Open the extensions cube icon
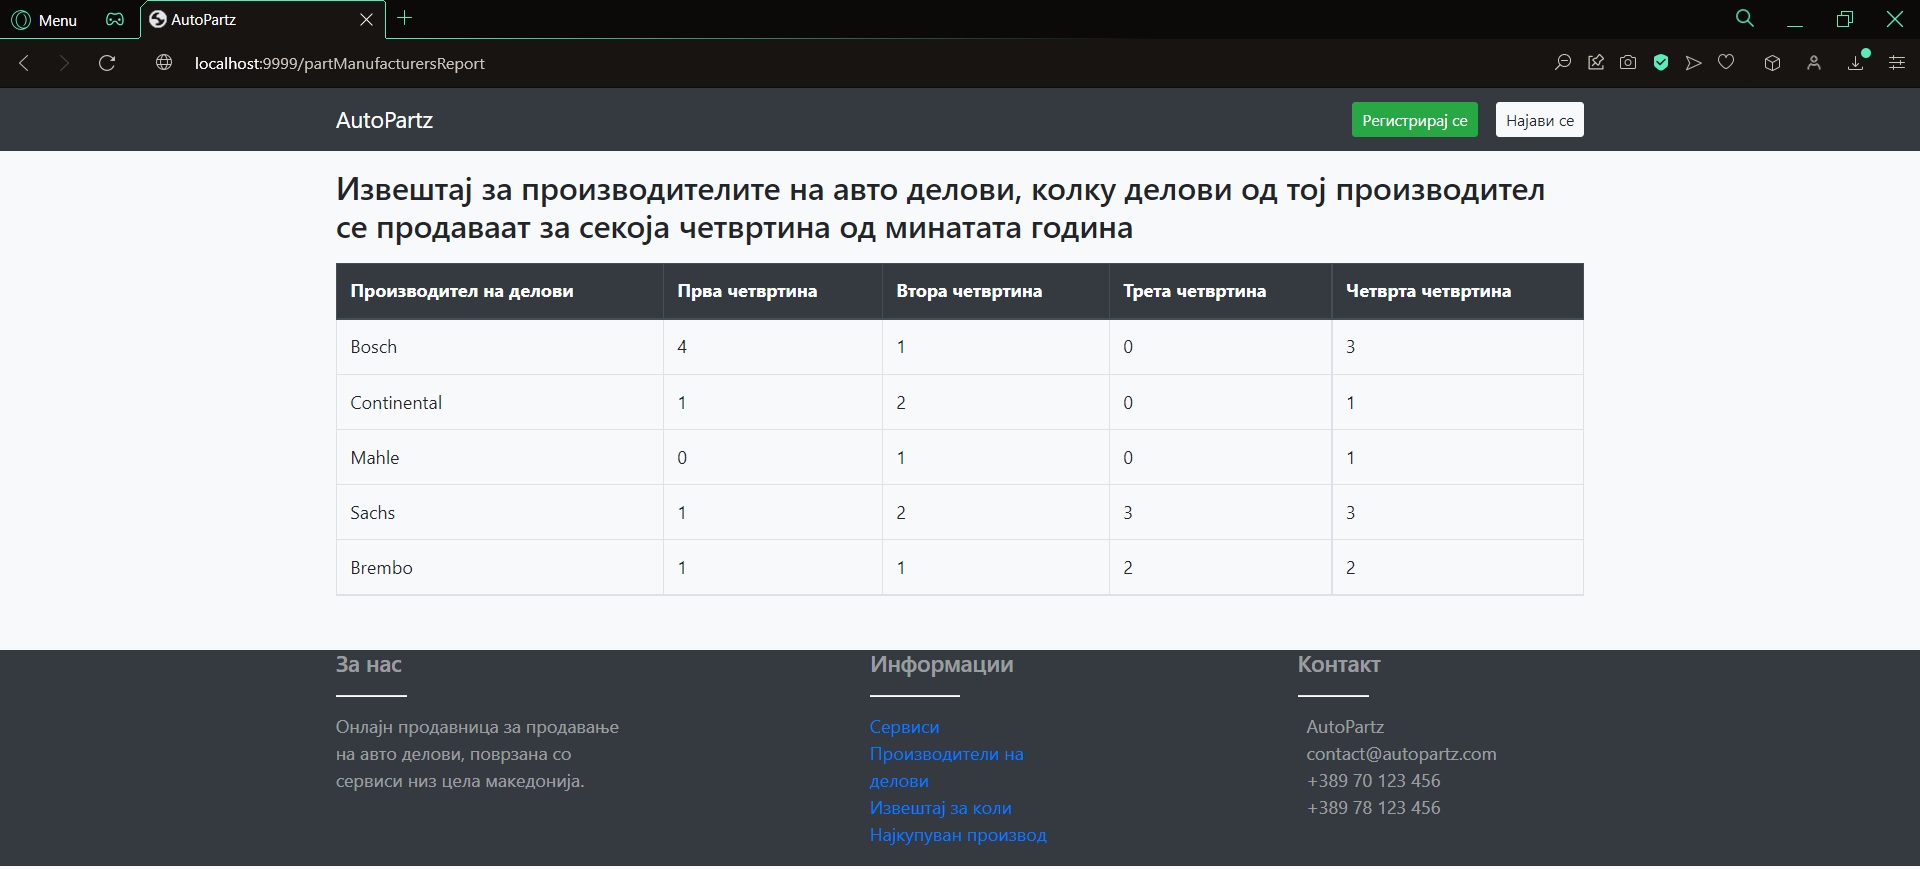The width and height of the screenshot is (1920, 869). tap(1772, 63)
